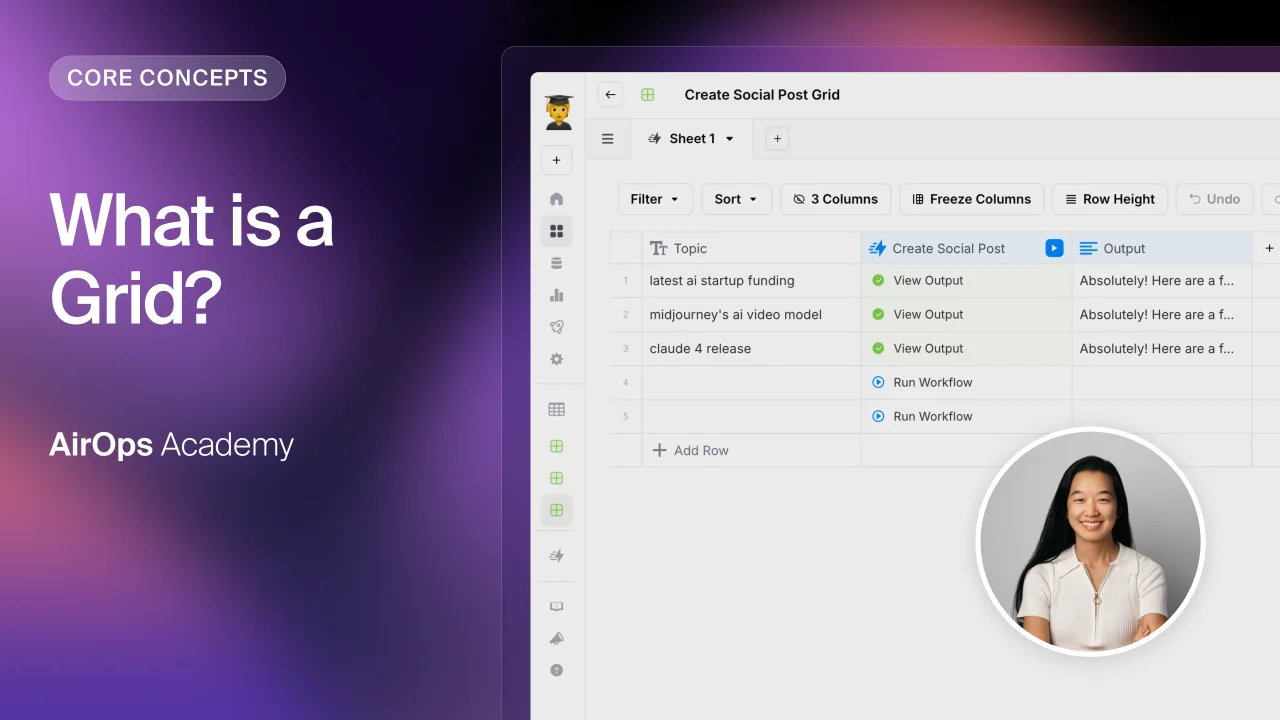The width and height of the screenshot is (1280, 720).
Task: Run Workflow in row 4
Action: pyautogui.click(x=923, y=383)
